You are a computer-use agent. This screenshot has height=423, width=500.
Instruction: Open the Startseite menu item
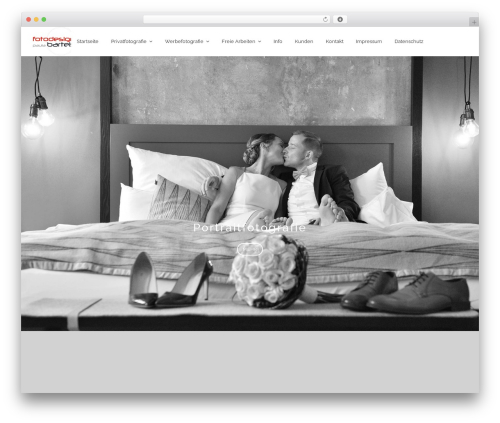click(x=87, y=41)
